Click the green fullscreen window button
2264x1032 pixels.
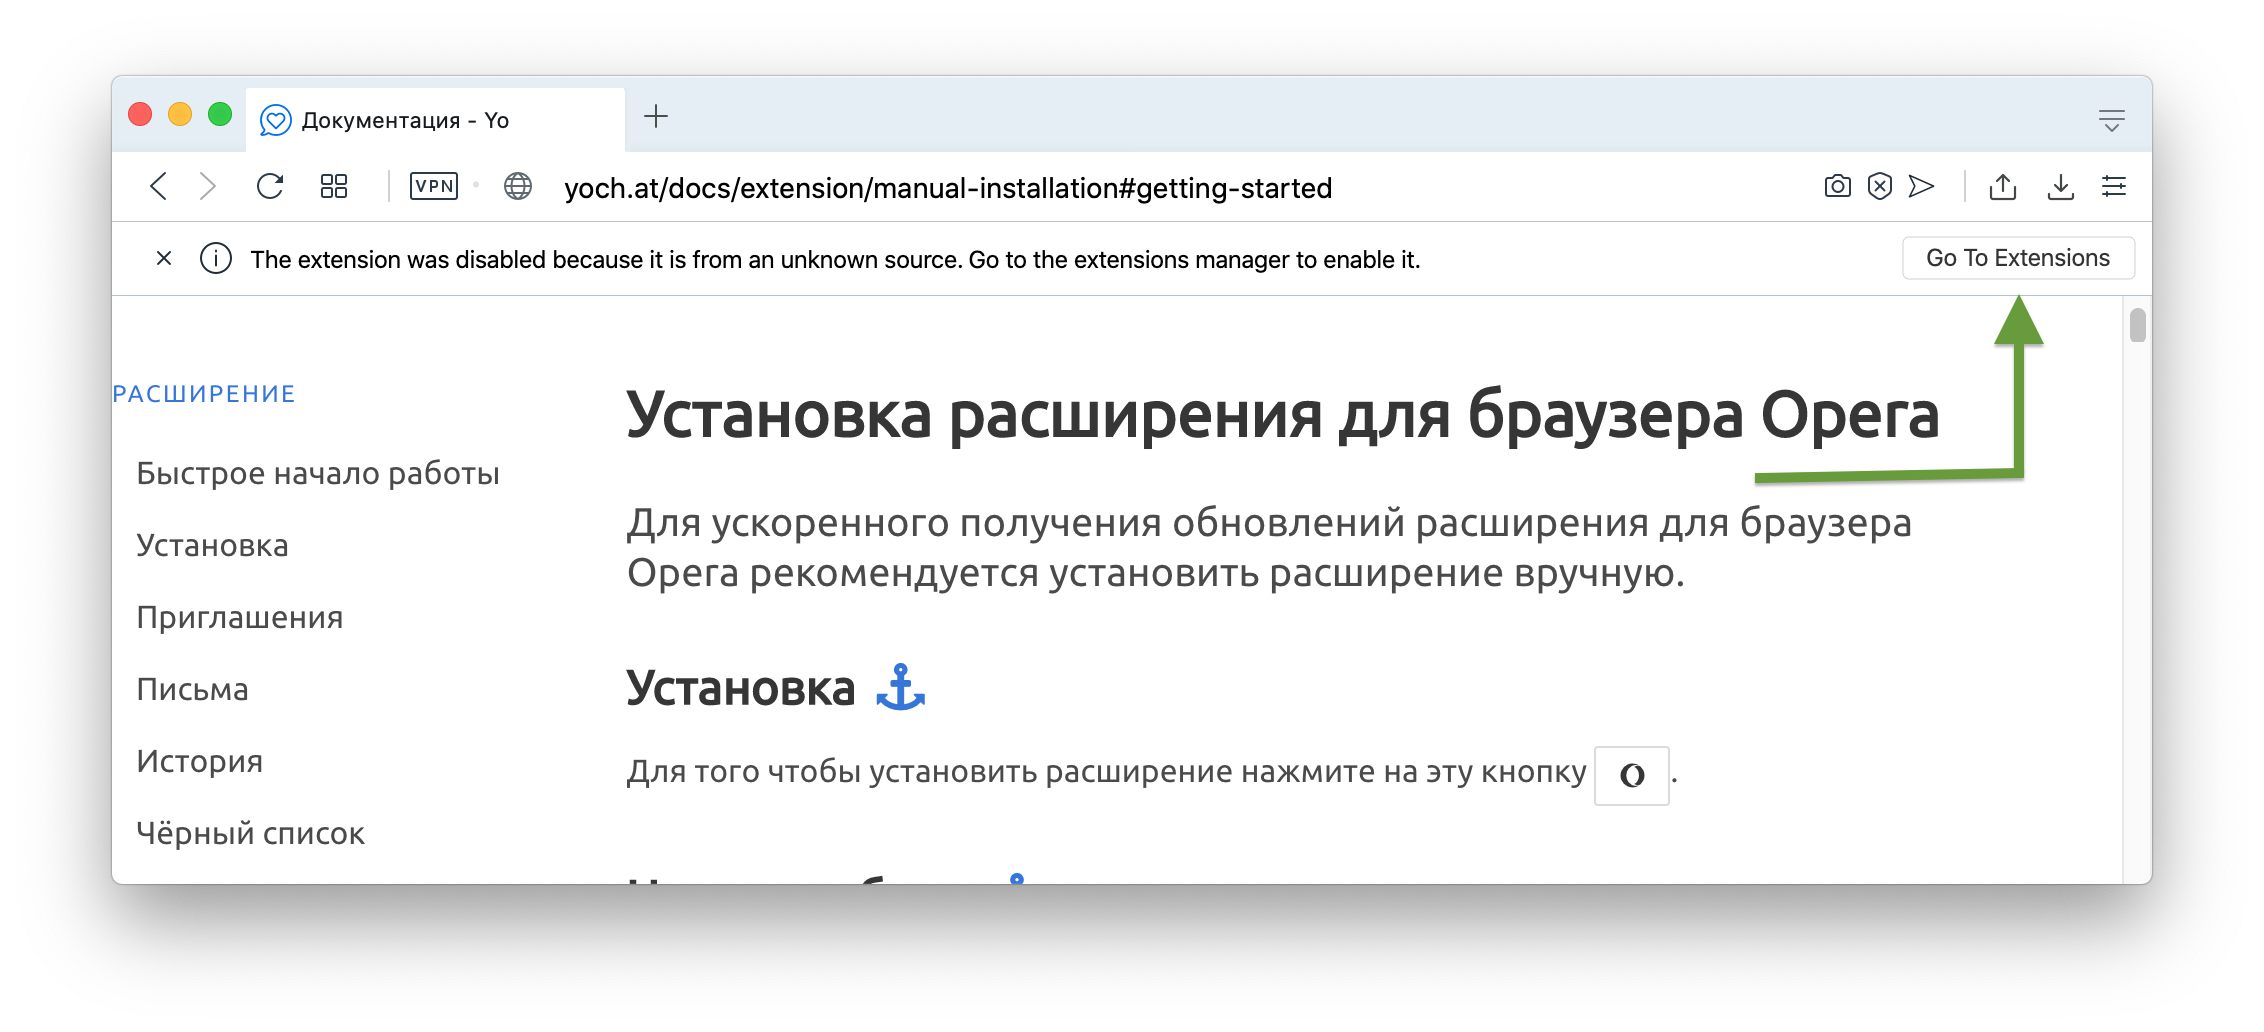tap(220, 114)
